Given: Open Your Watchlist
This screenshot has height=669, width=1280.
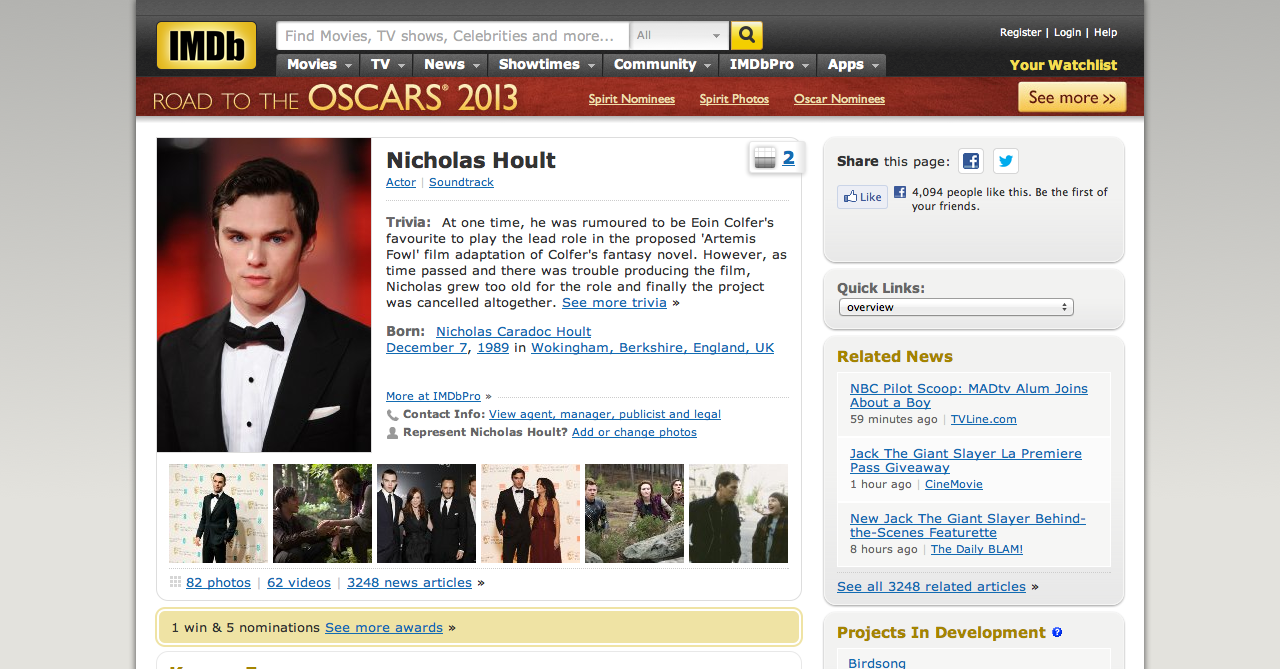Looking at the screenshot, I should [x=1063, y=65].
